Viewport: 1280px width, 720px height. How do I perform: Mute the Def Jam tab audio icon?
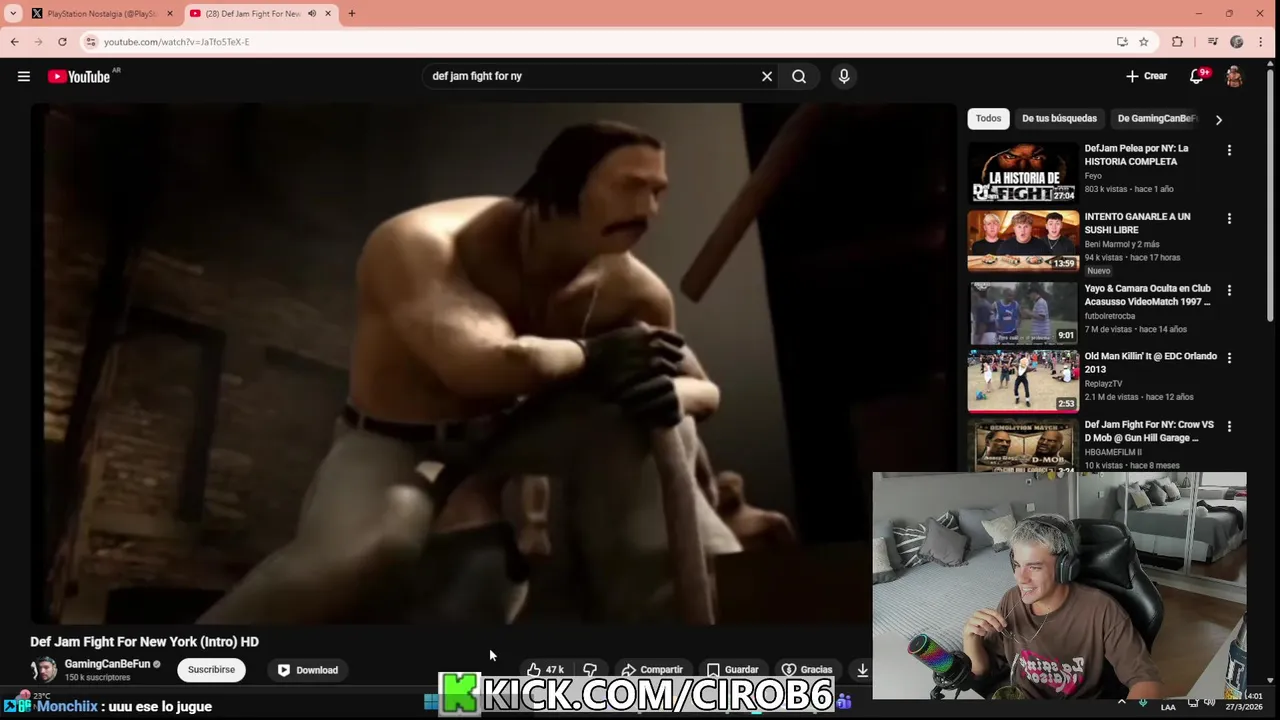[312, 14]
